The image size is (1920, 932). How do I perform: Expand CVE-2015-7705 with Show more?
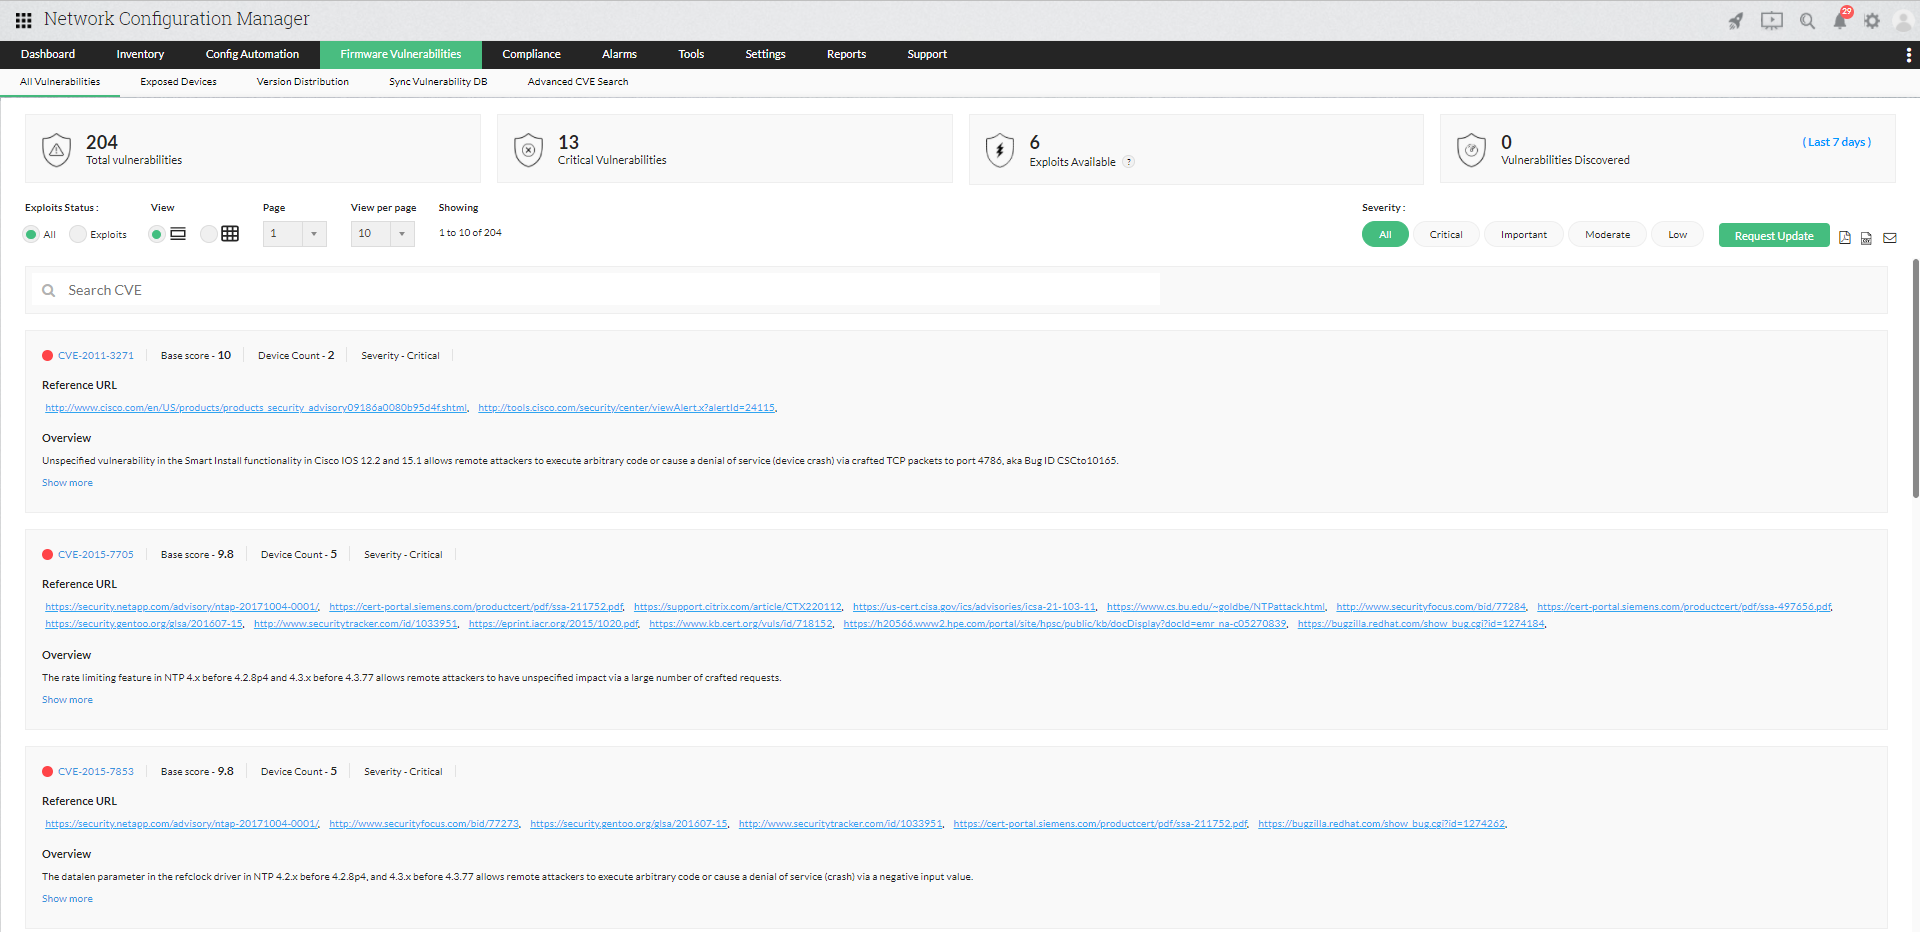coord(67,699)
